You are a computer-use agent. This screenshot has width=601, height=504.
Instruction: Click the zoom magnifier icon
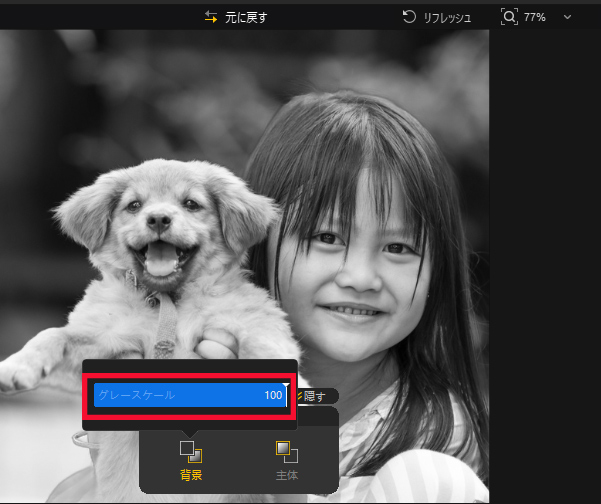tap(509, 17)
